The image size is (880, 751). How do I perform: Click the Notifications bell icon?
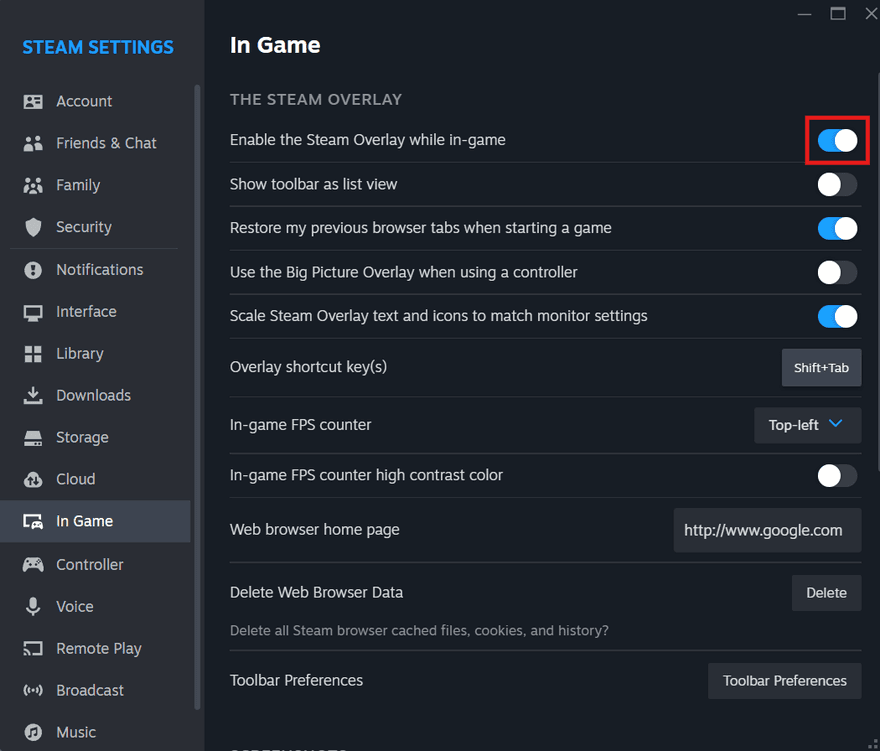click(31, 269)
